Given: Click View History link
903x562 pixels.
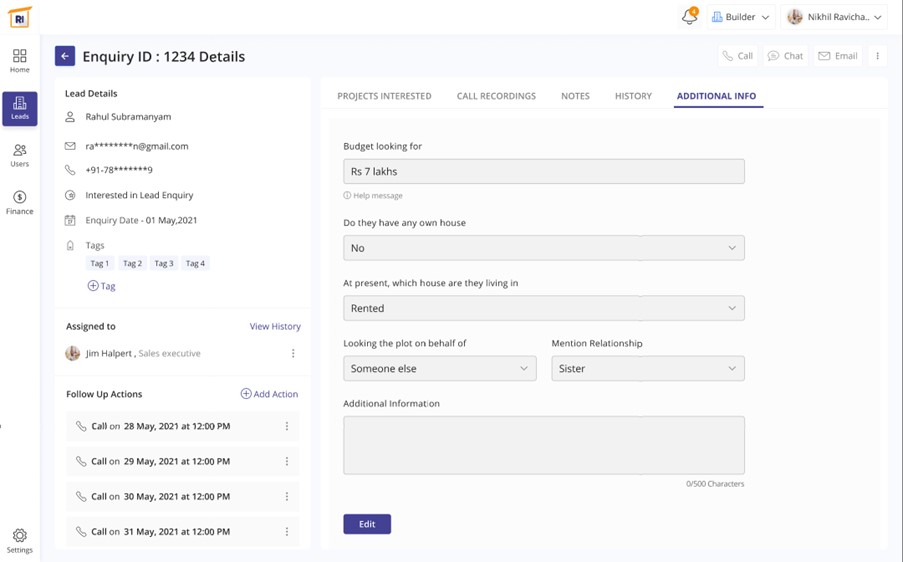Looking at the screenshot, I should pos(275,326).
